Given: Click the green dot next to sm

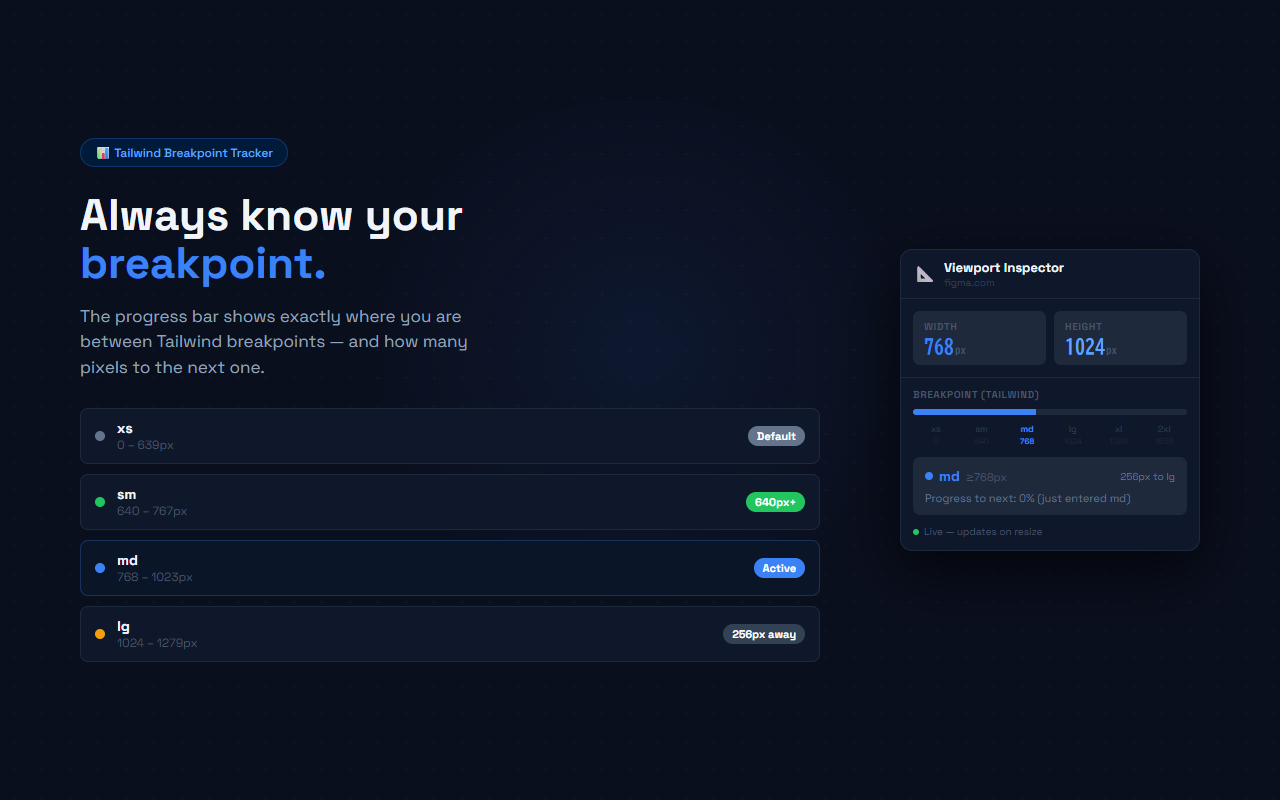Looking at the screenshot, I should pyautogui.click(x=100, y=502).
